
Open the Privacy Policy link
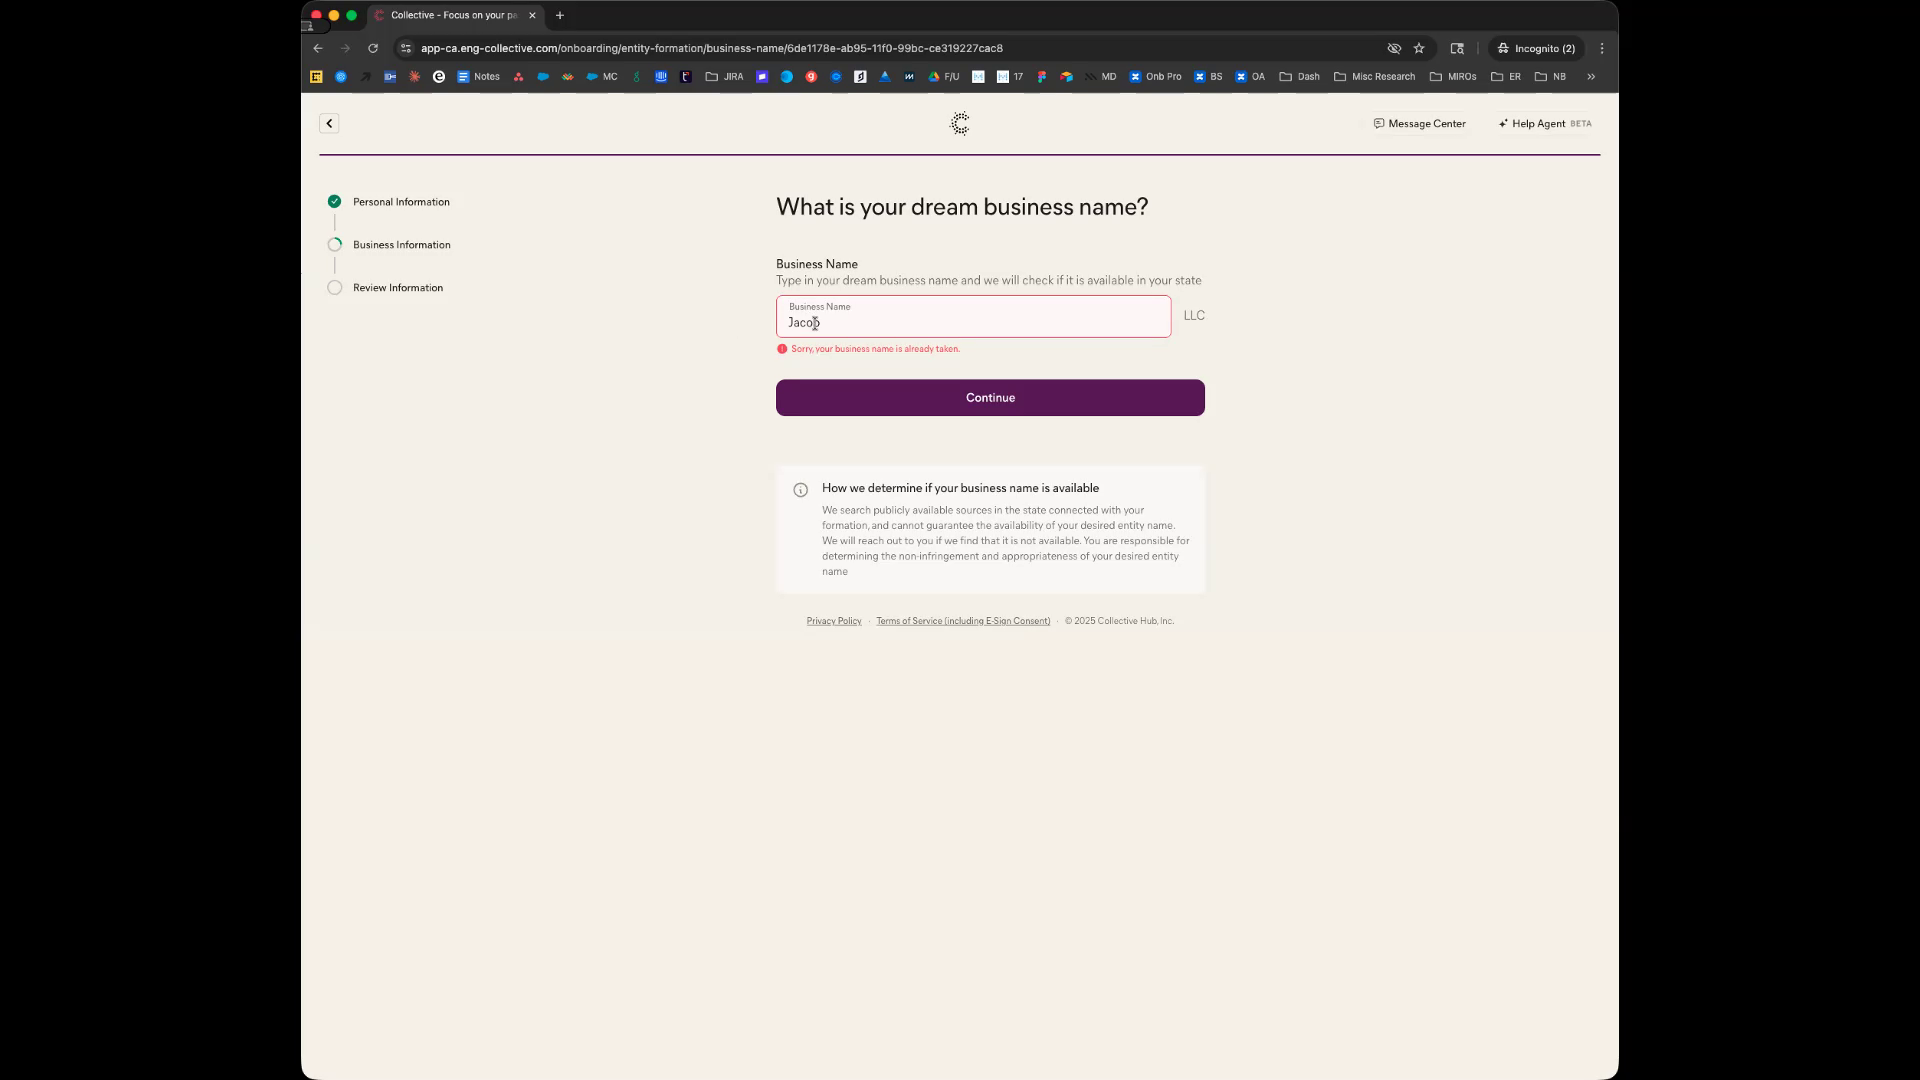[x=833, y=621]
